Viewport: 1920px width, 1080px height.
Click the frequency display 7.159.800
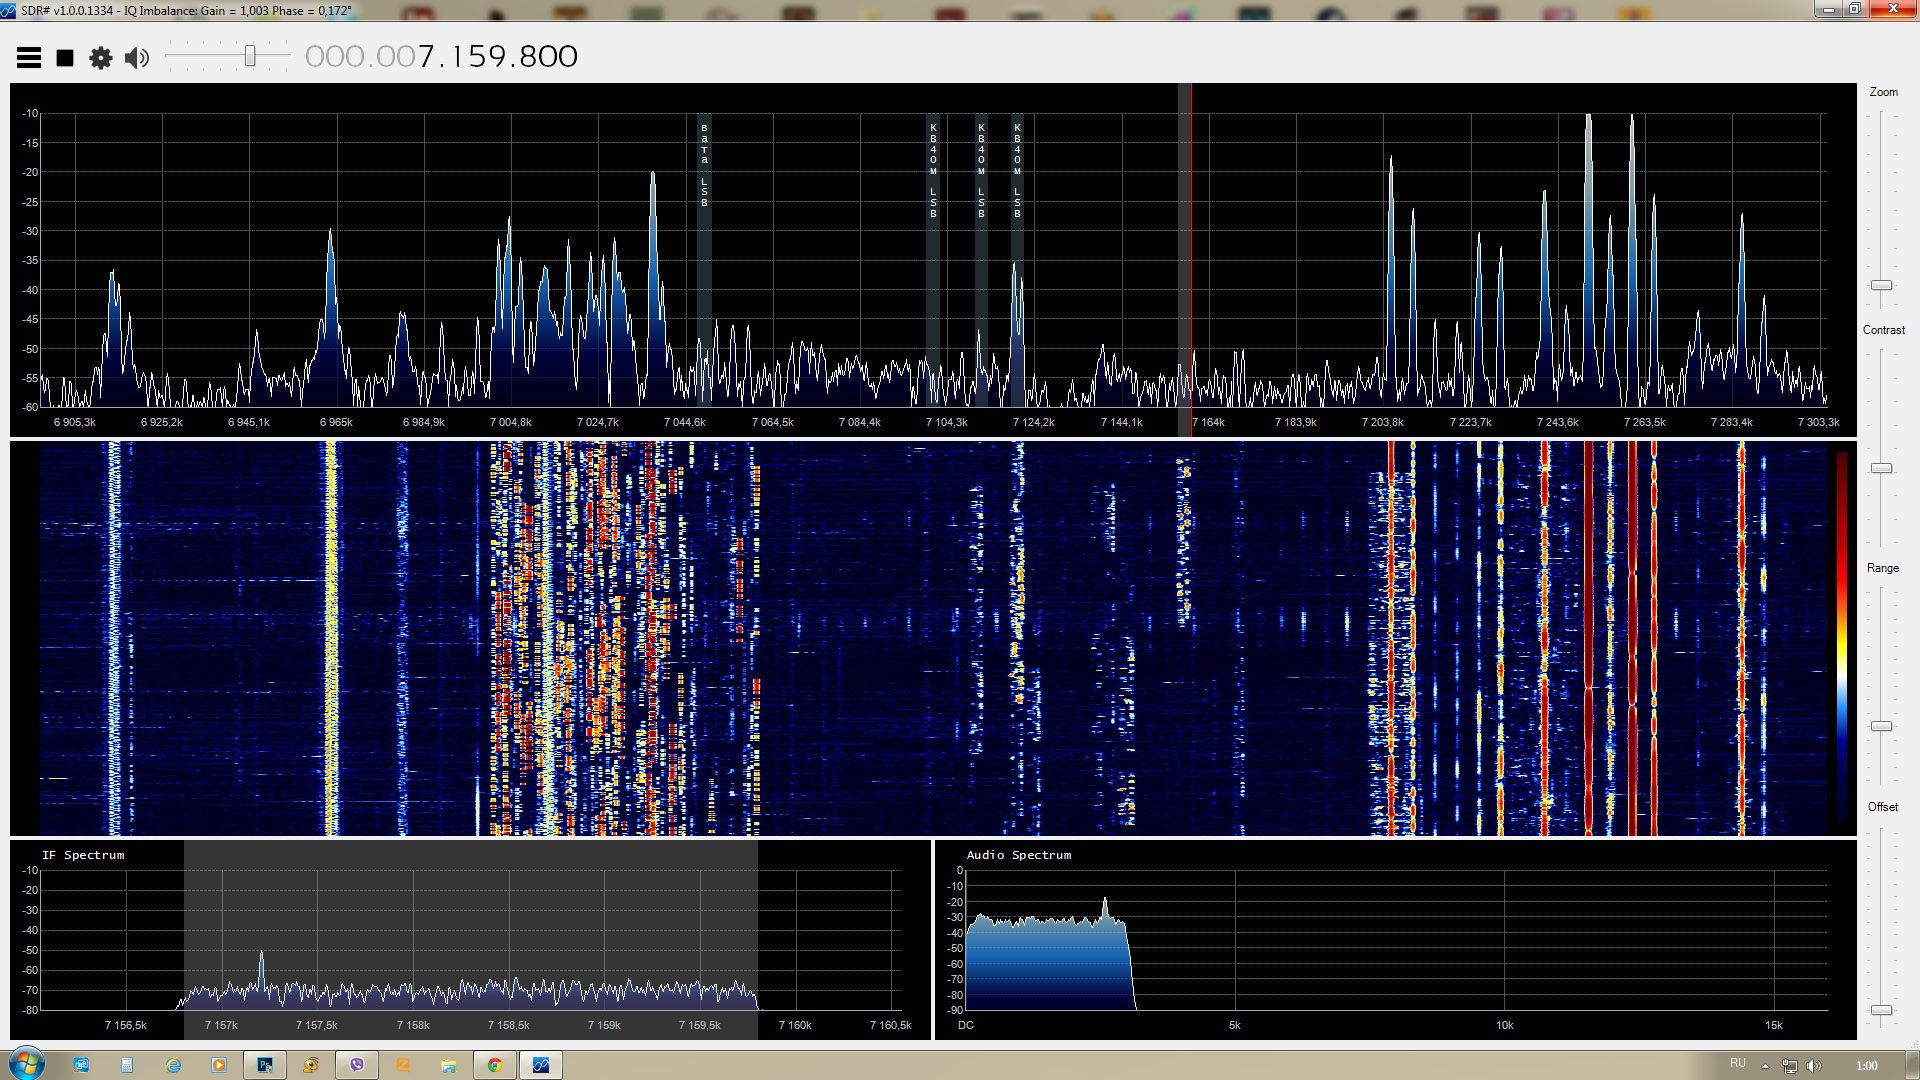(x=497, y=57)
